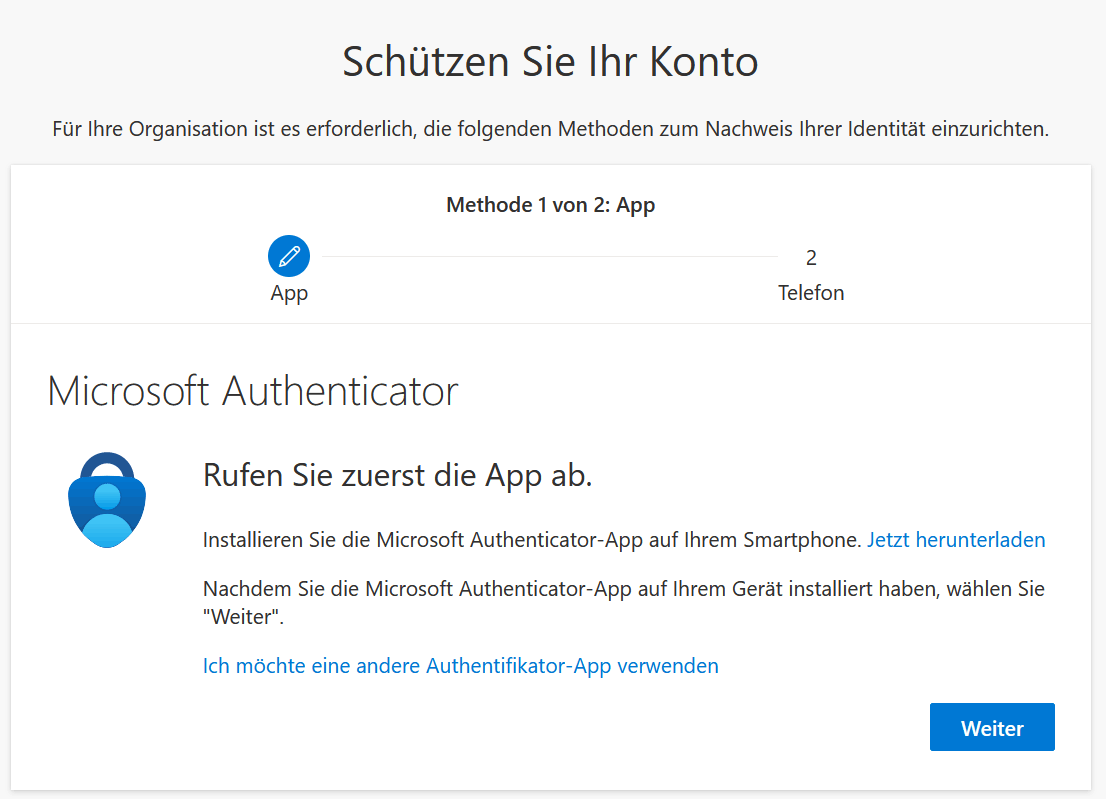Click the Methode 1 von 2: App title

tap(551, 205)
